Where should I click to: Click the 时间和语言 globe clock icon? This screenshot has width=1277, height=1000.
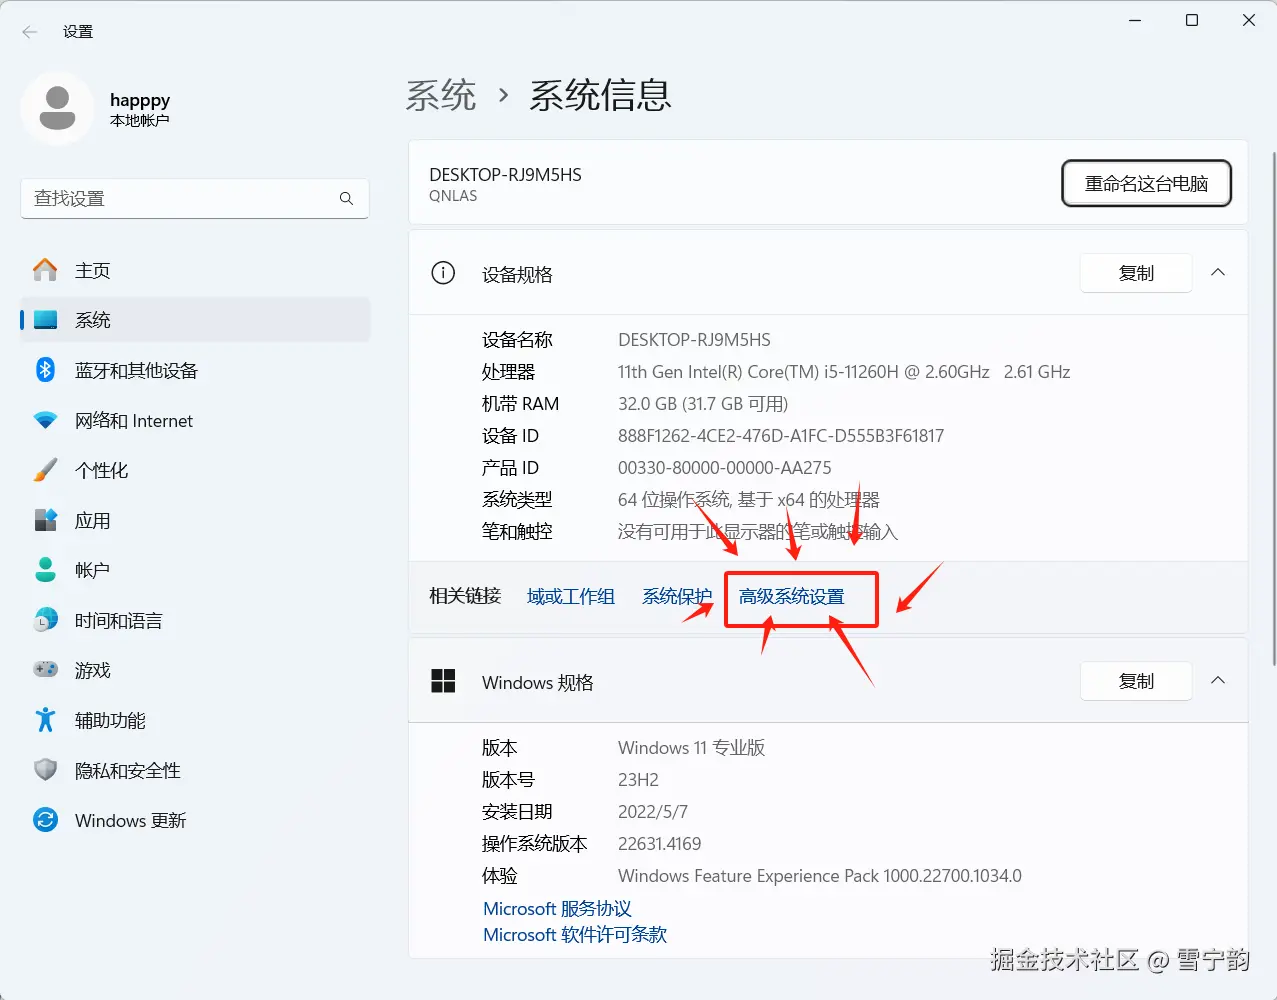coord(45,620)
